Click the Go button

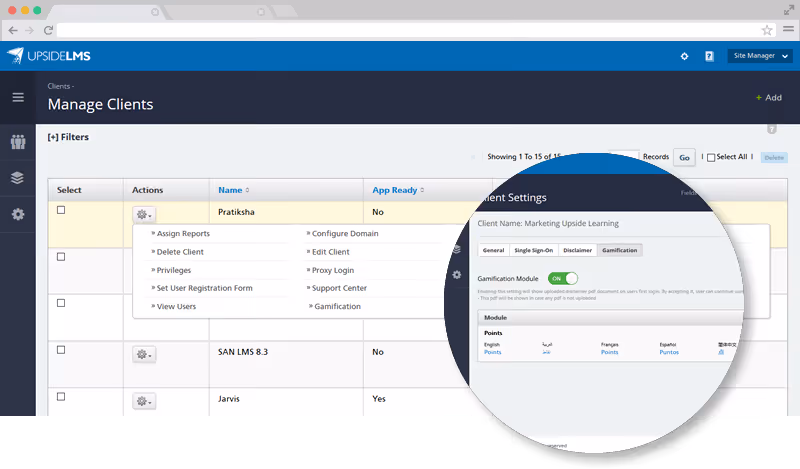[684, 158]
